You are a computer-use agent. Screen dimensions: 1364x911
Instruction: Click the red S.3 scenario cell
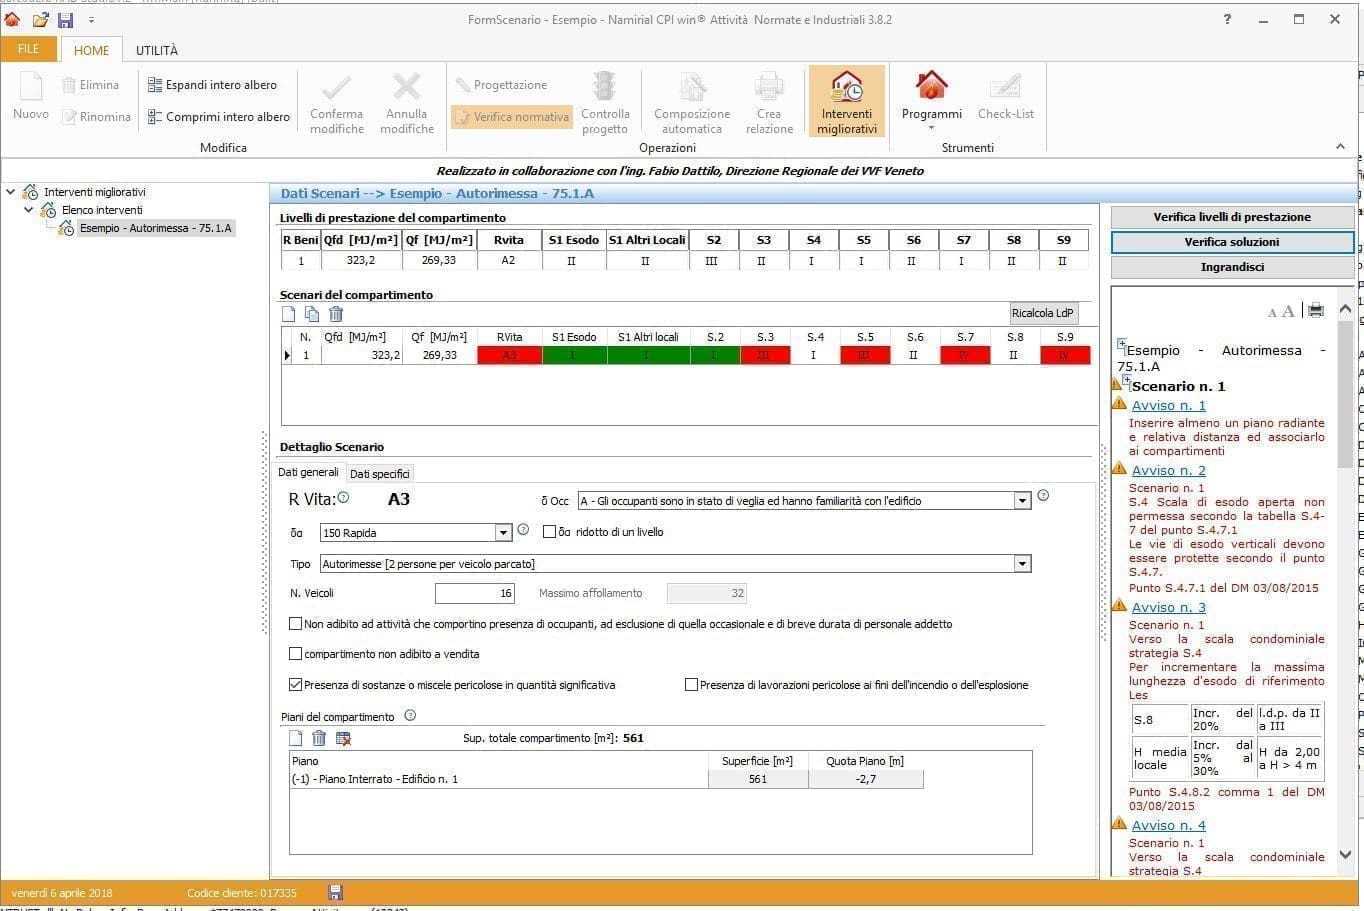click(x=764, y=355)
